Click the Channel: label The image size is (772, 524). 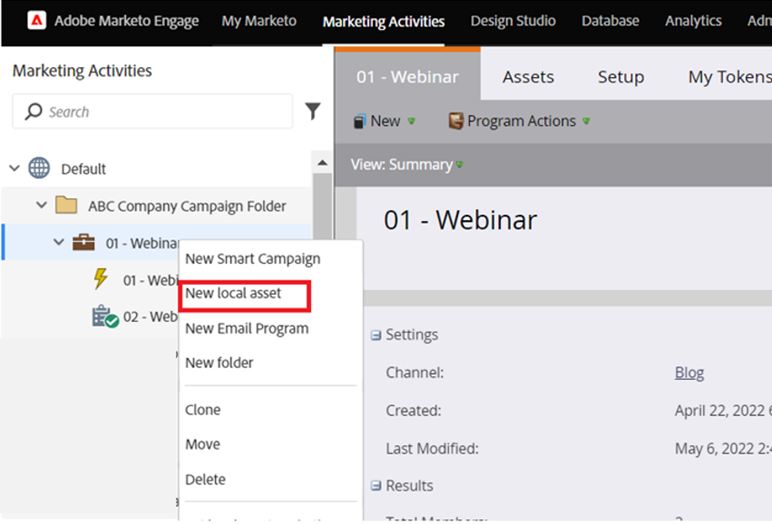[x=415, y=373]
